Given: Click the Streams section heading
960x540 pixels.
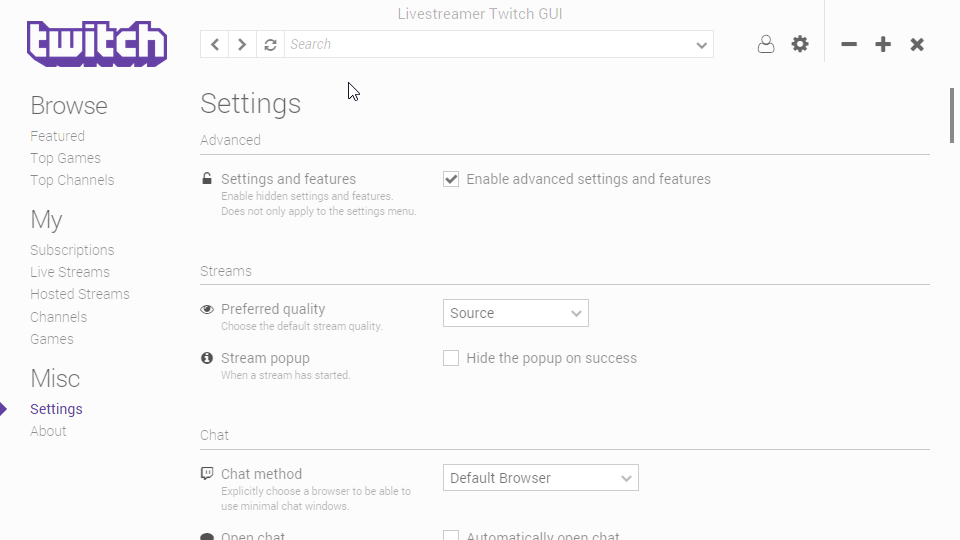Looking at the screenshot, I should pyautogui.click(x=226, y=271).
